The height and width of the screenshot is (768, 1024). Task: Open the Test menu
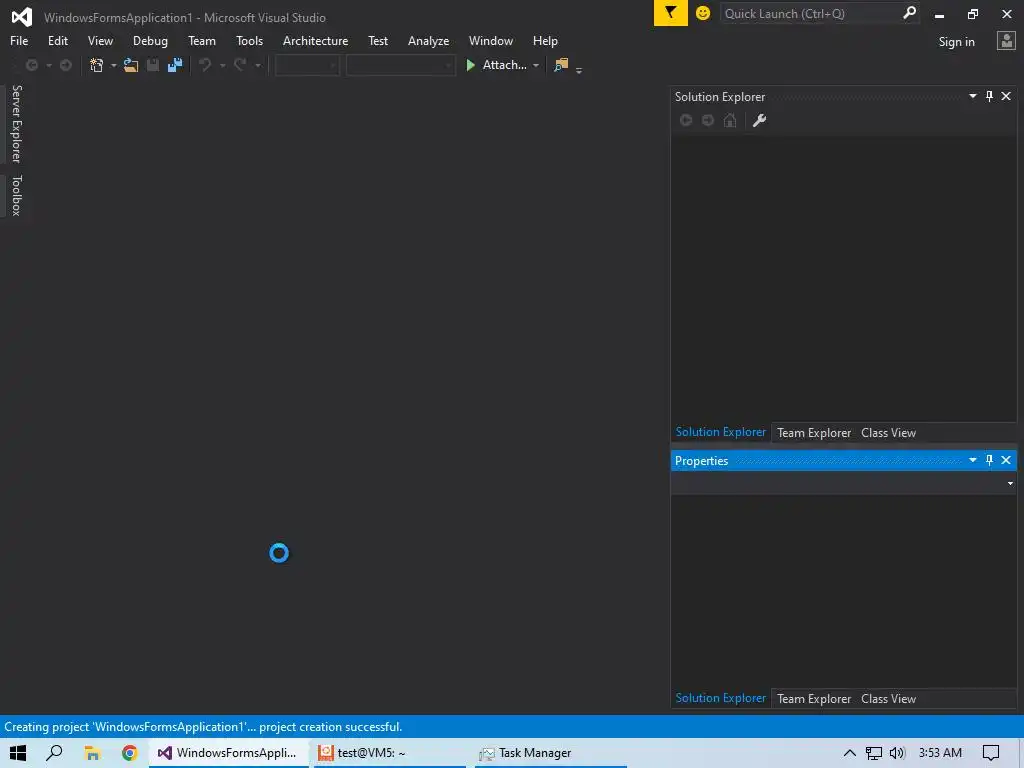tap(377, 40)
